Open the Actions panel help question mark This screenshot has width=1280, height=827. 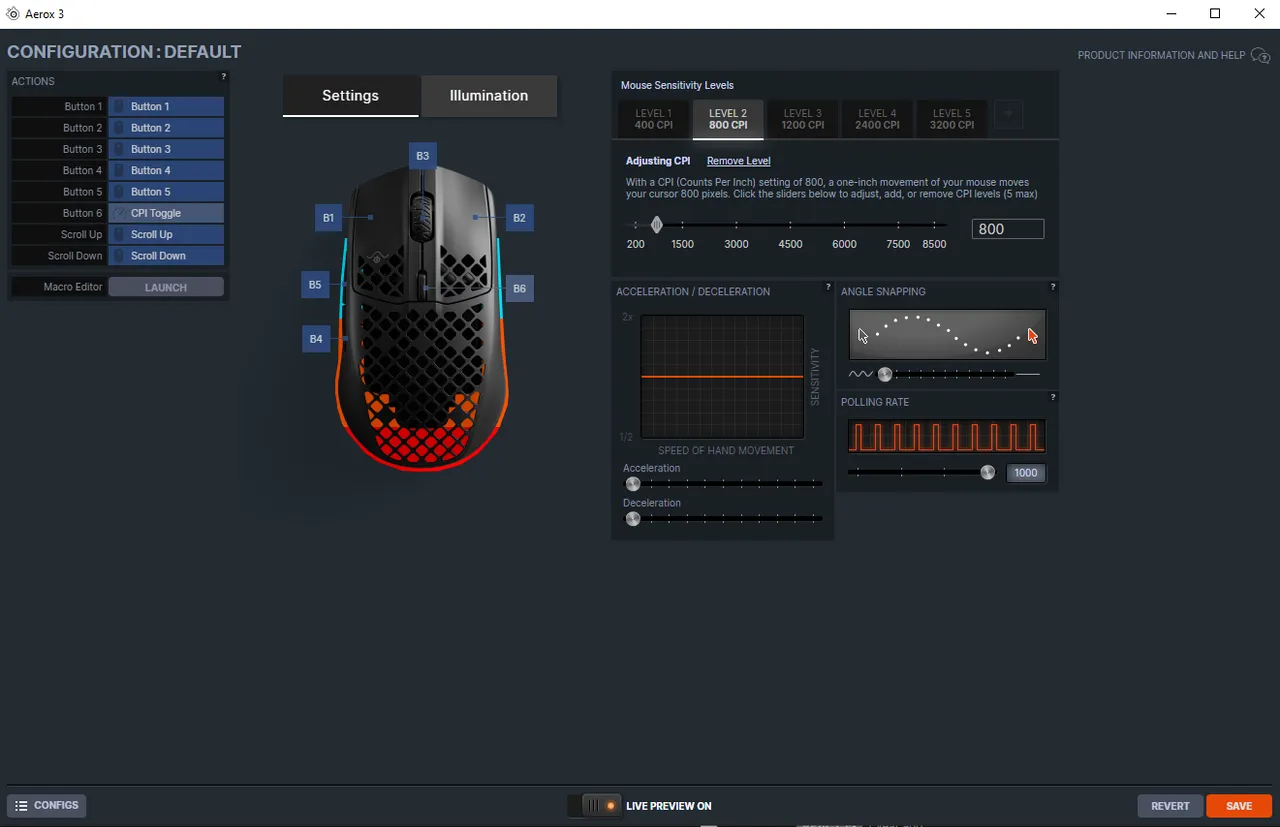pos(223,77)
